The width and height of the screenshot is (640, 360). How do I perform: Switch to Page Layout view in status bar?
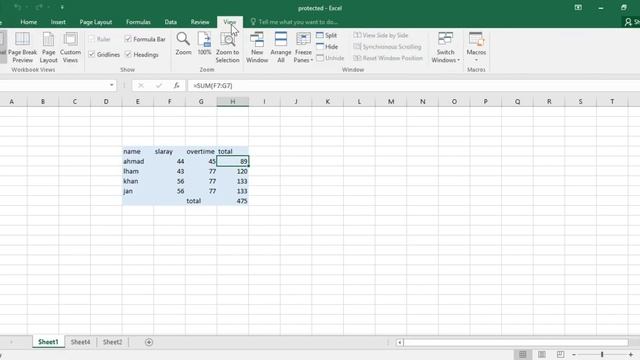point(542,354)
